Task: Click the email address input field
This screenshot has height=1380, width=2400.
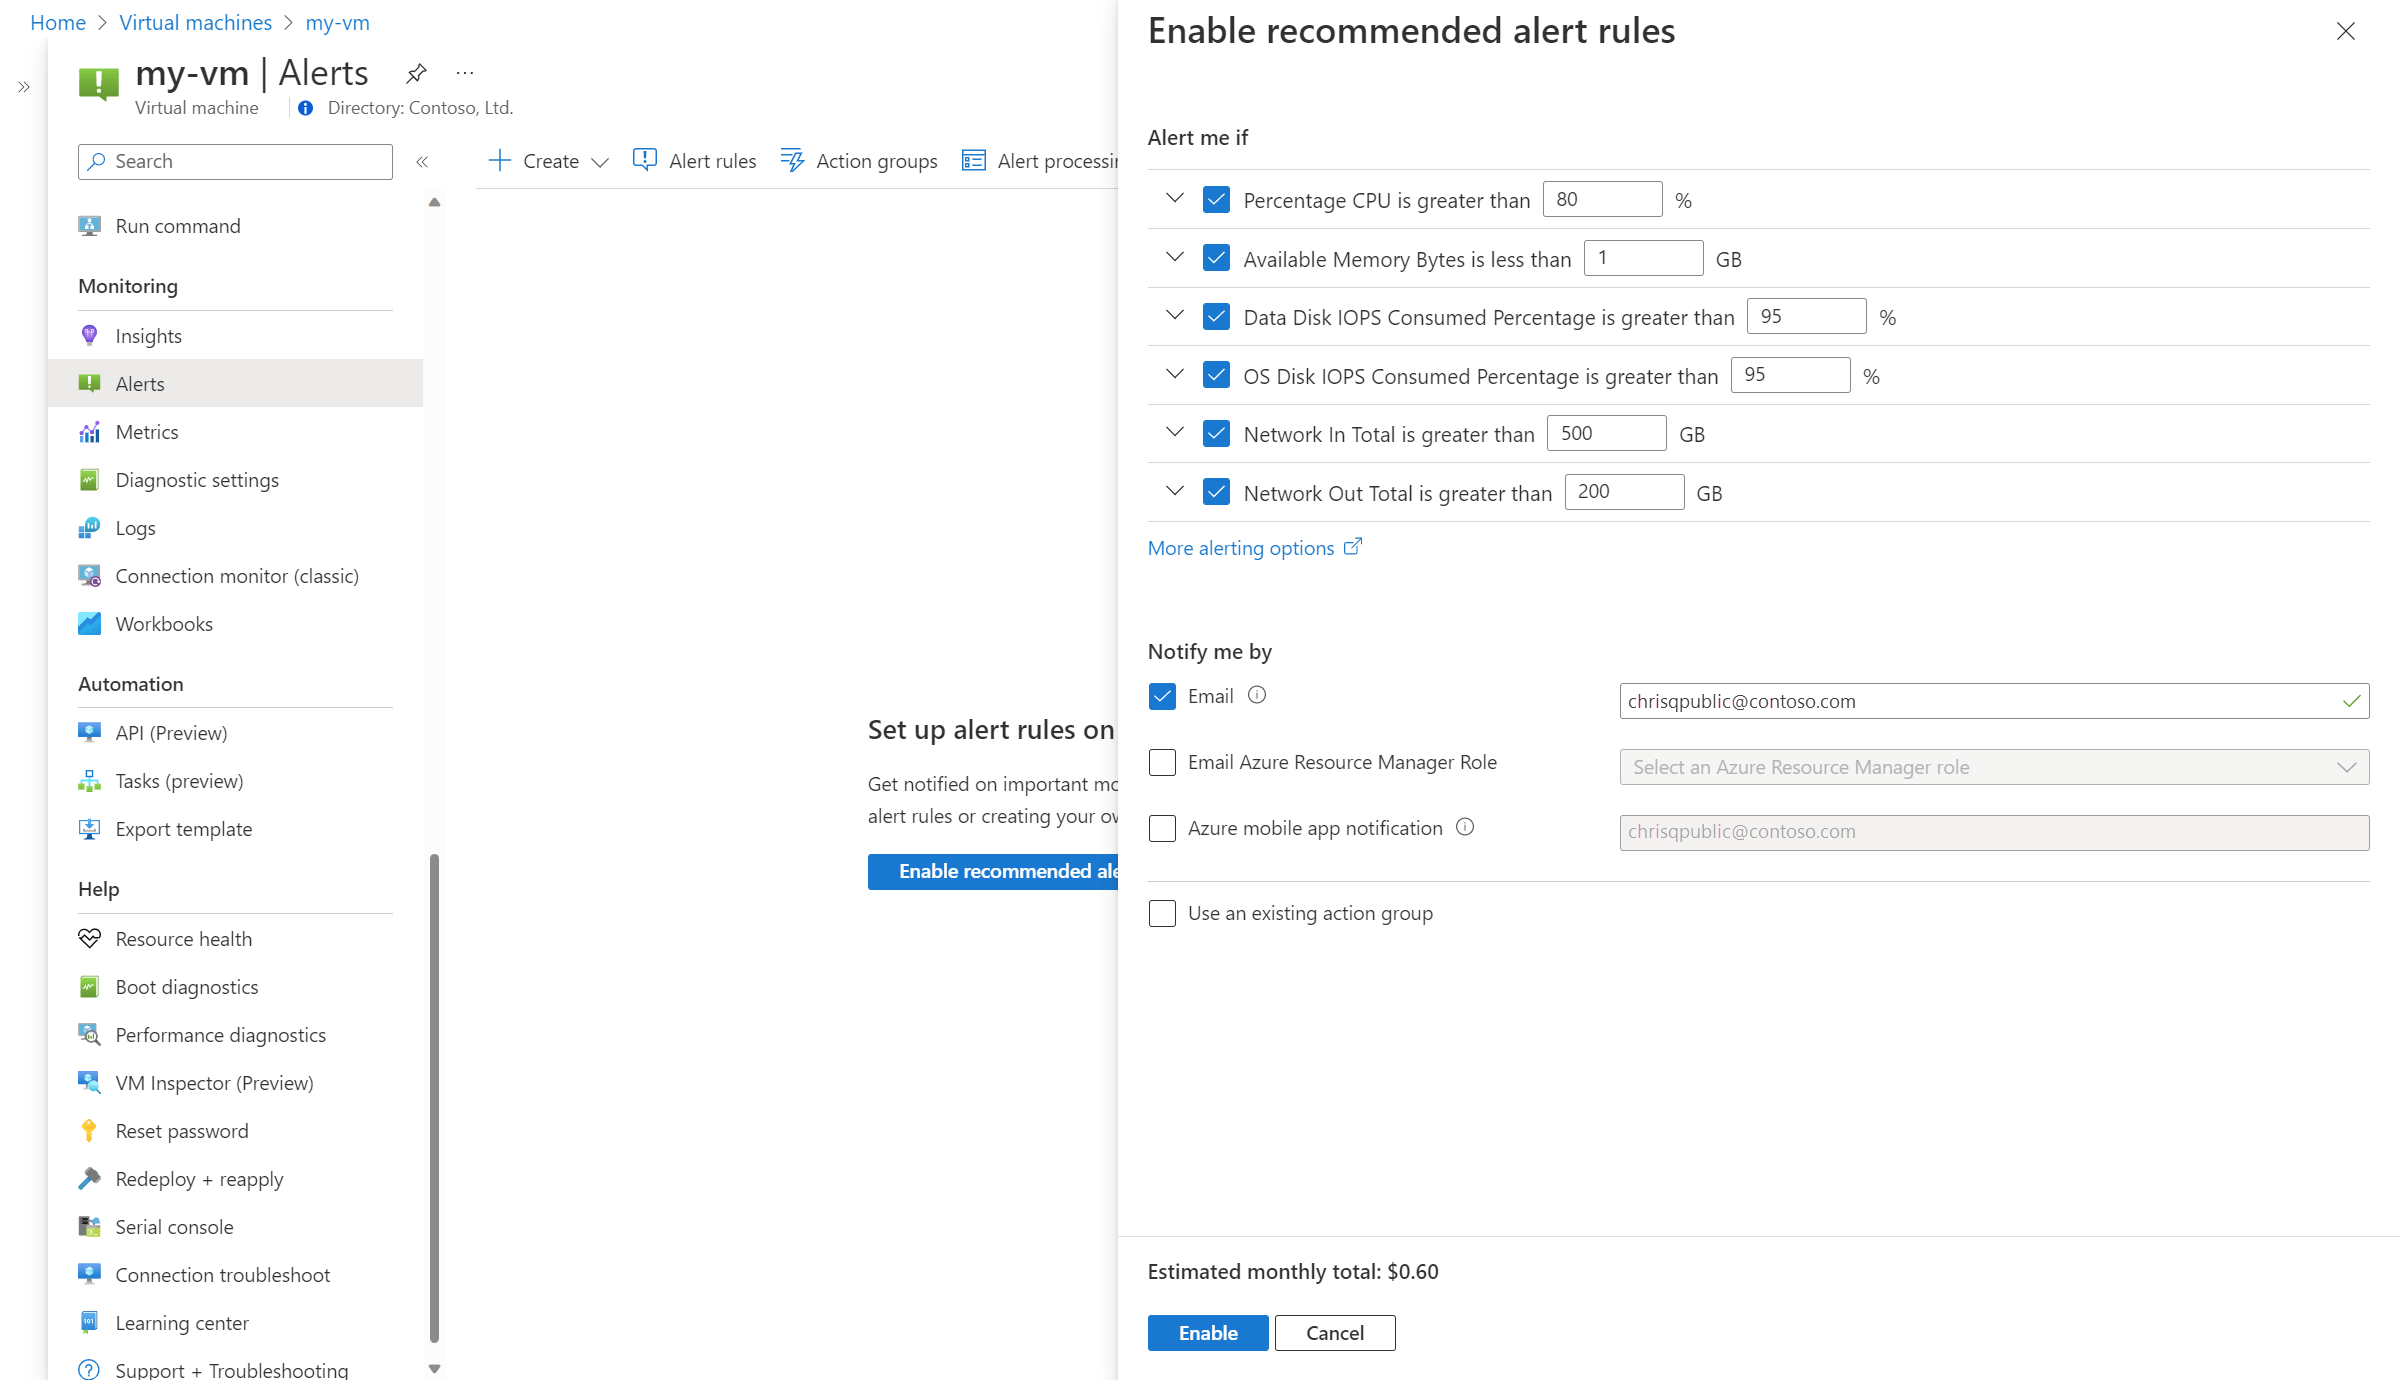Action: click(1990, 700)
